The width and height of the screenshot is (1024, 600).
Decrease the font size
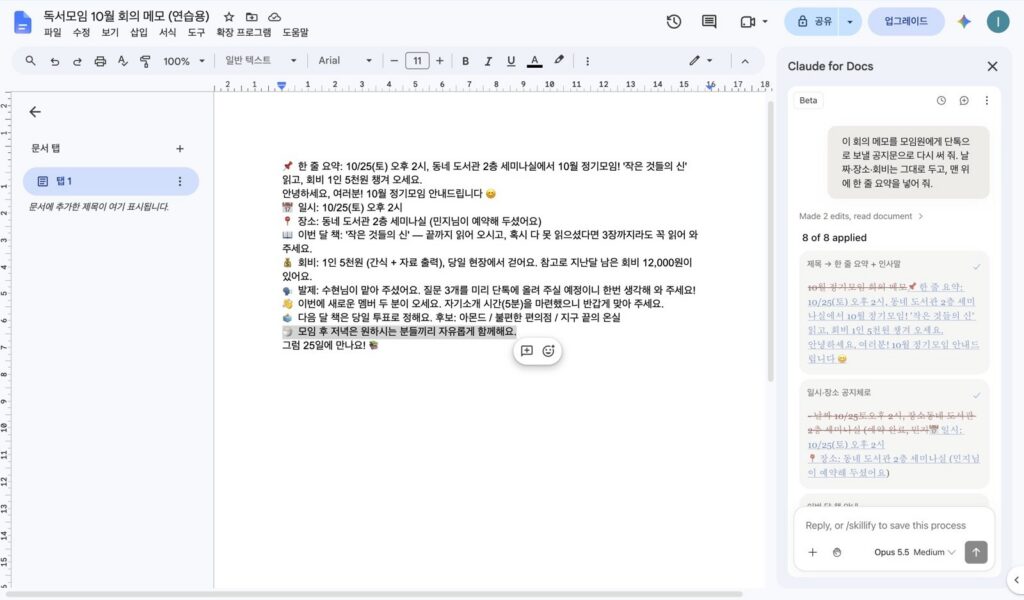(394, 61)
